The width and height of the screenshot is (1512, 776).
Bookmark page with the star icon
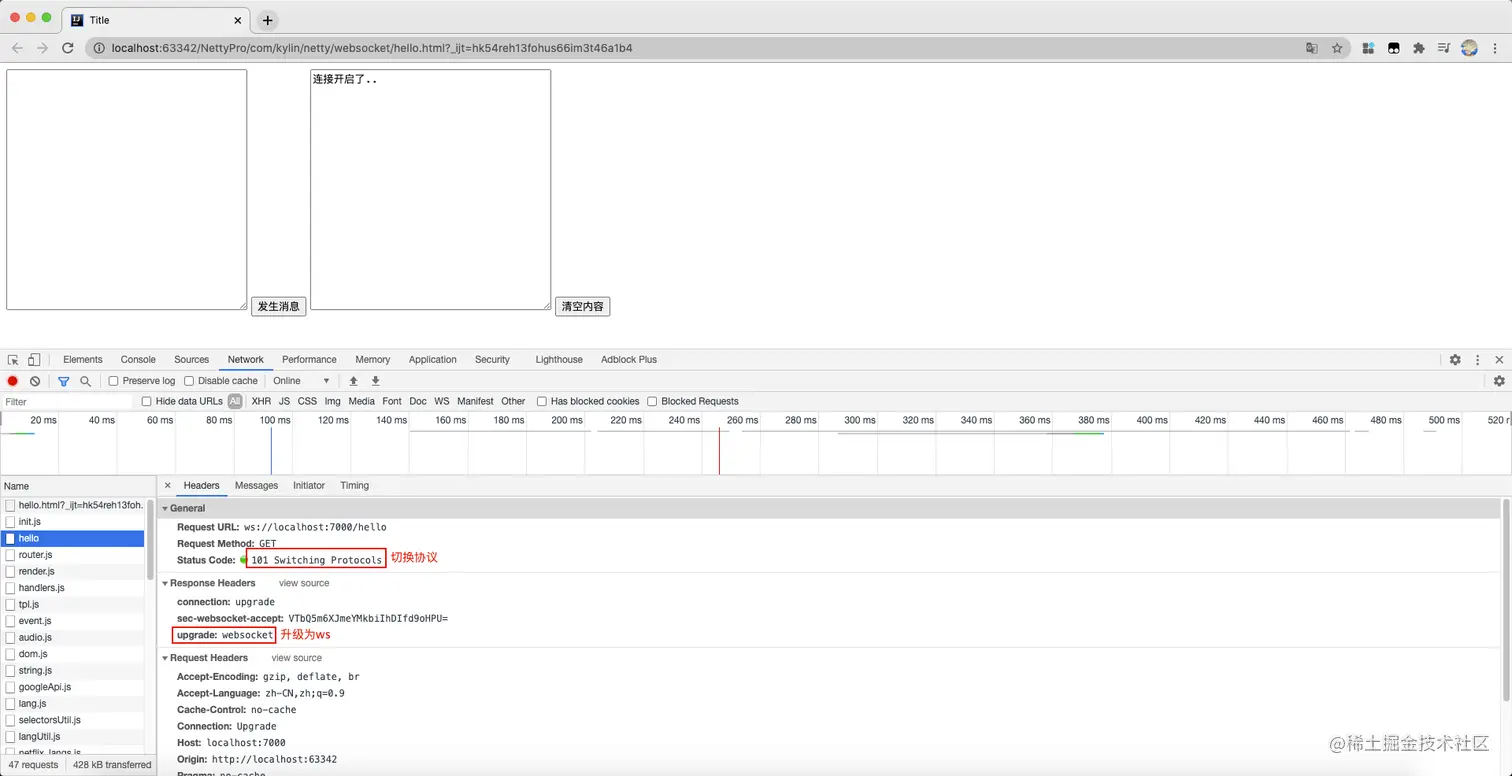tap(1337, 48)
